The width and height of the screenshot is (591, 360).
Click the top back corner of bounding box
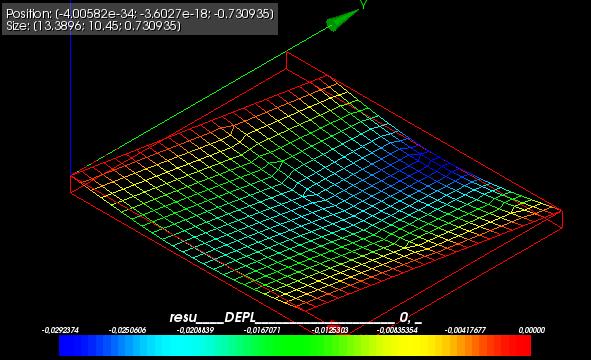pos(286,53)
